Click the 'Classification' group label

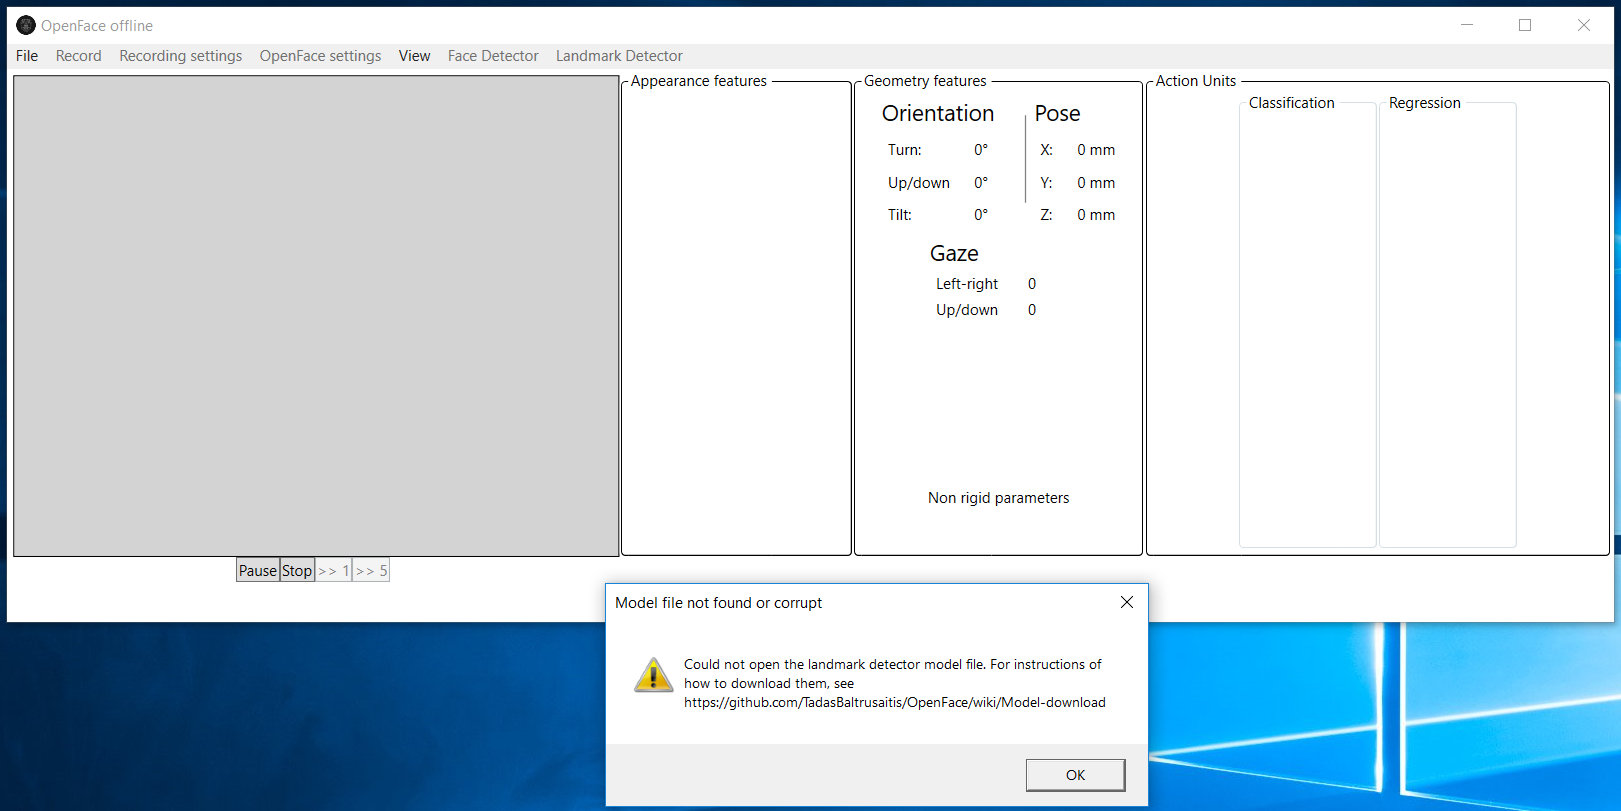pyautogui.click(x=1291, y=103)
